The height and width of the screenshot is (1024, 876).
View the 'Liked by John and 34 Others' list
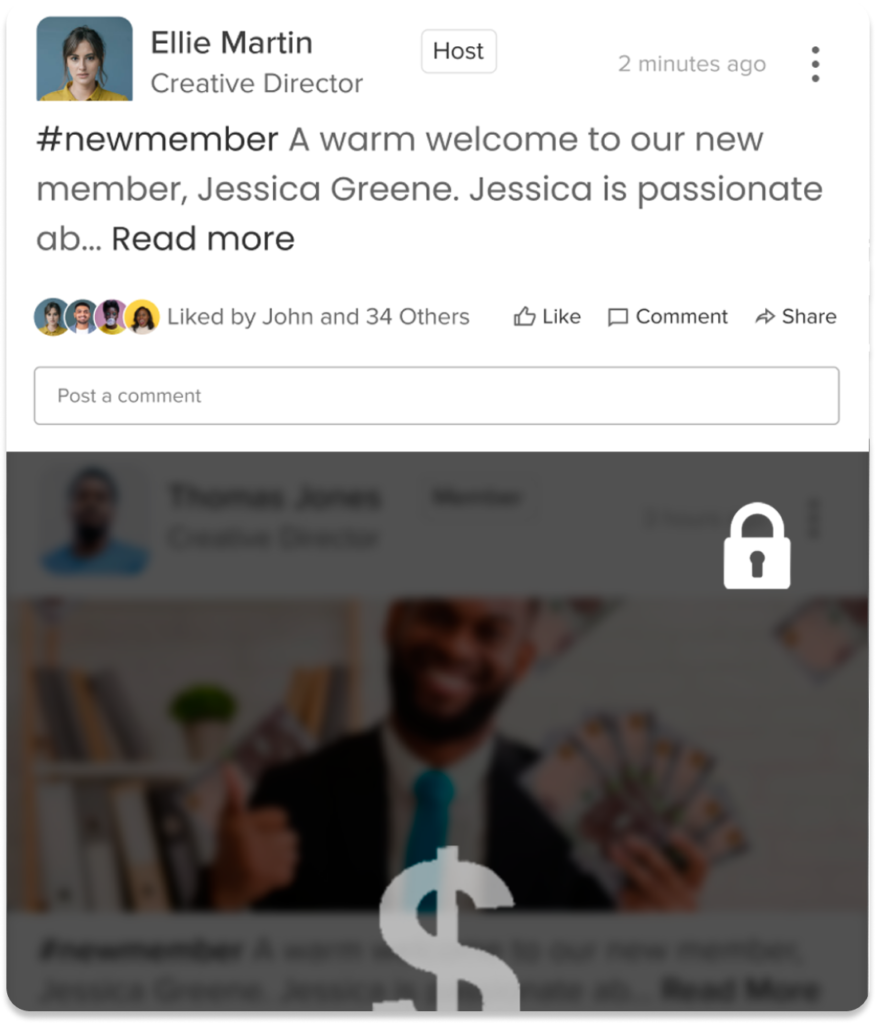click(x=318, y=317)
